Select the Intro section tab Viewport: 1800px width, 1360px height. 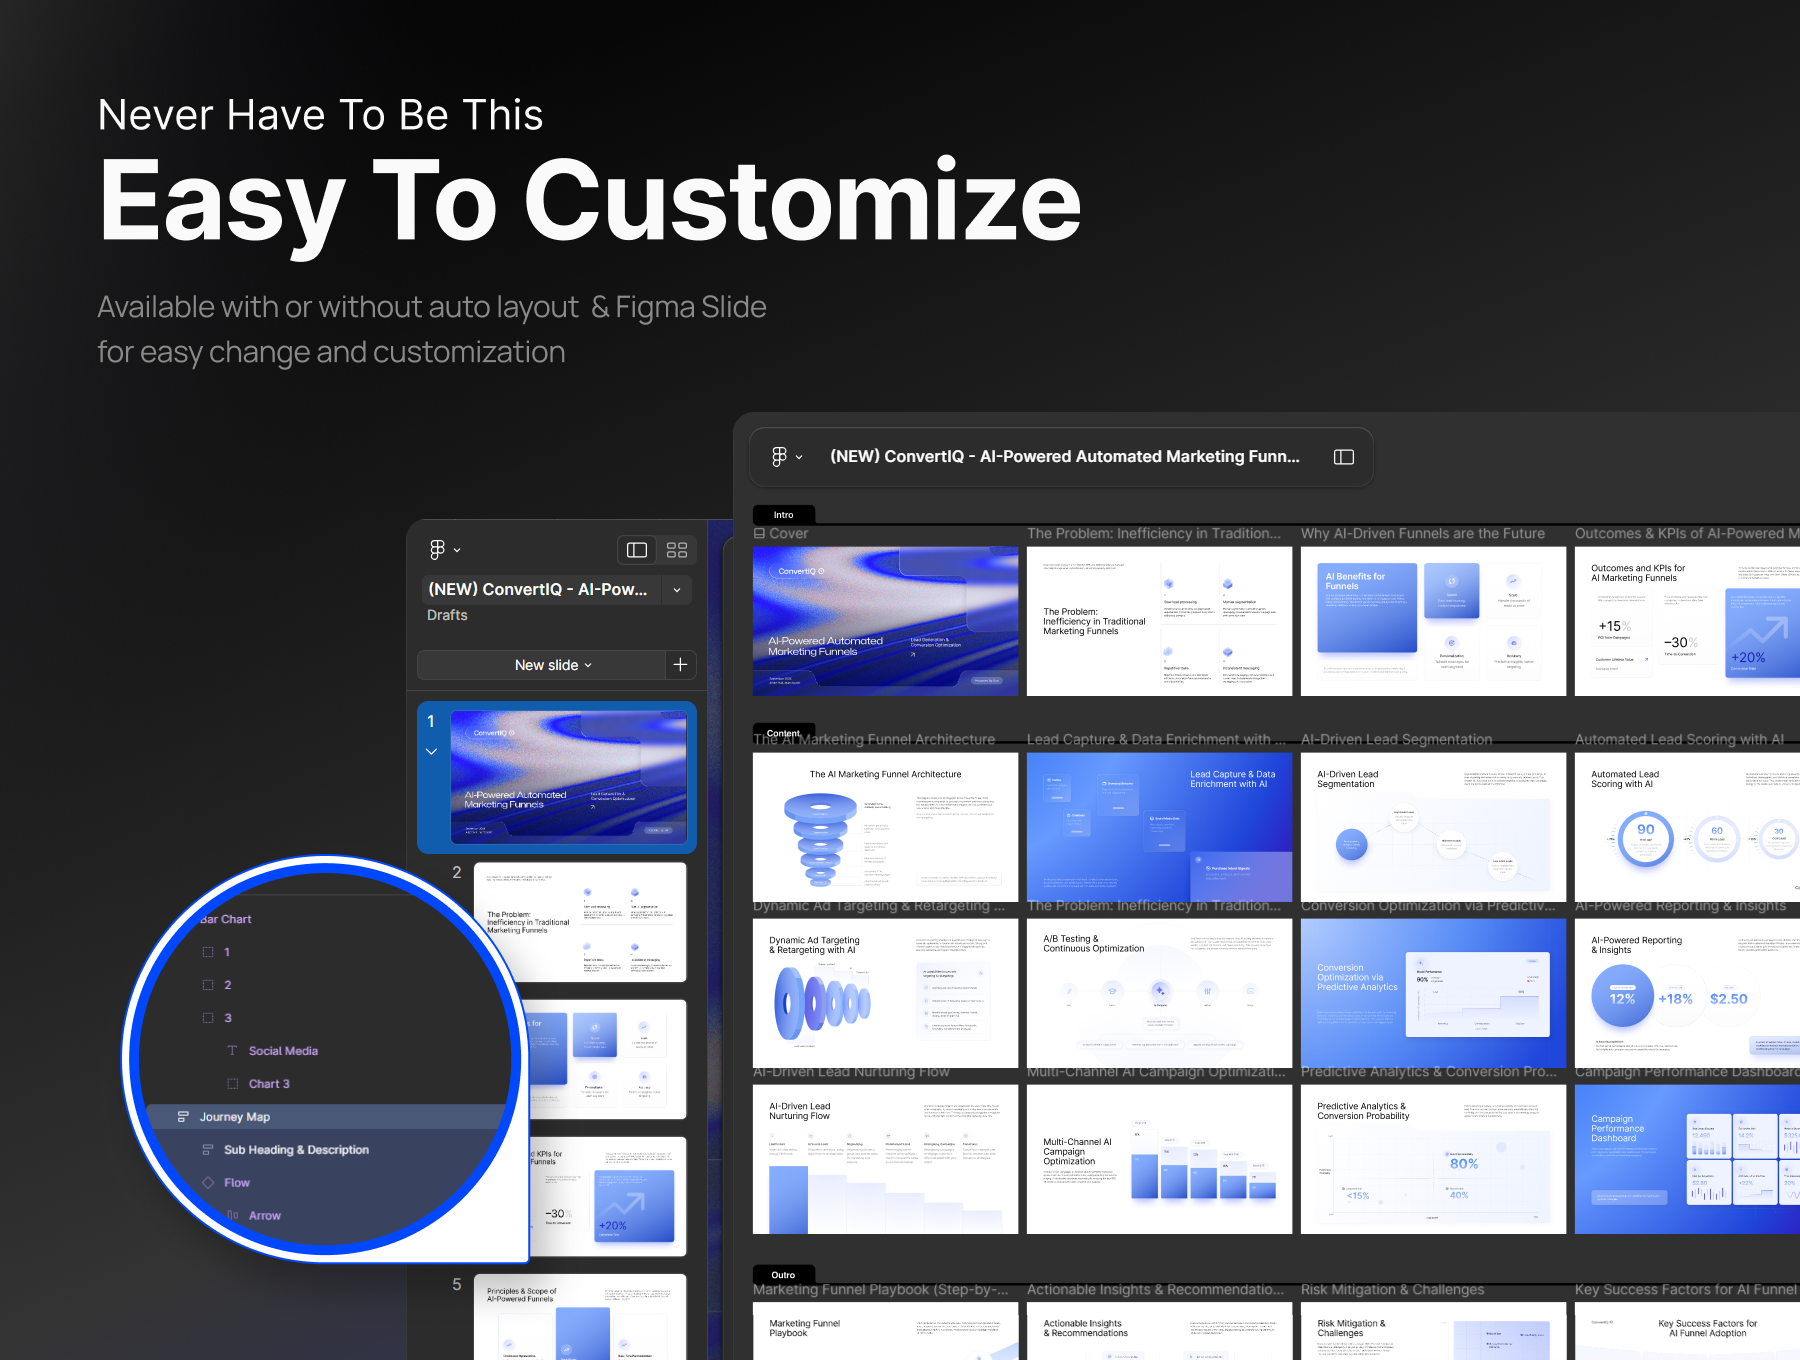click(783, 515)
